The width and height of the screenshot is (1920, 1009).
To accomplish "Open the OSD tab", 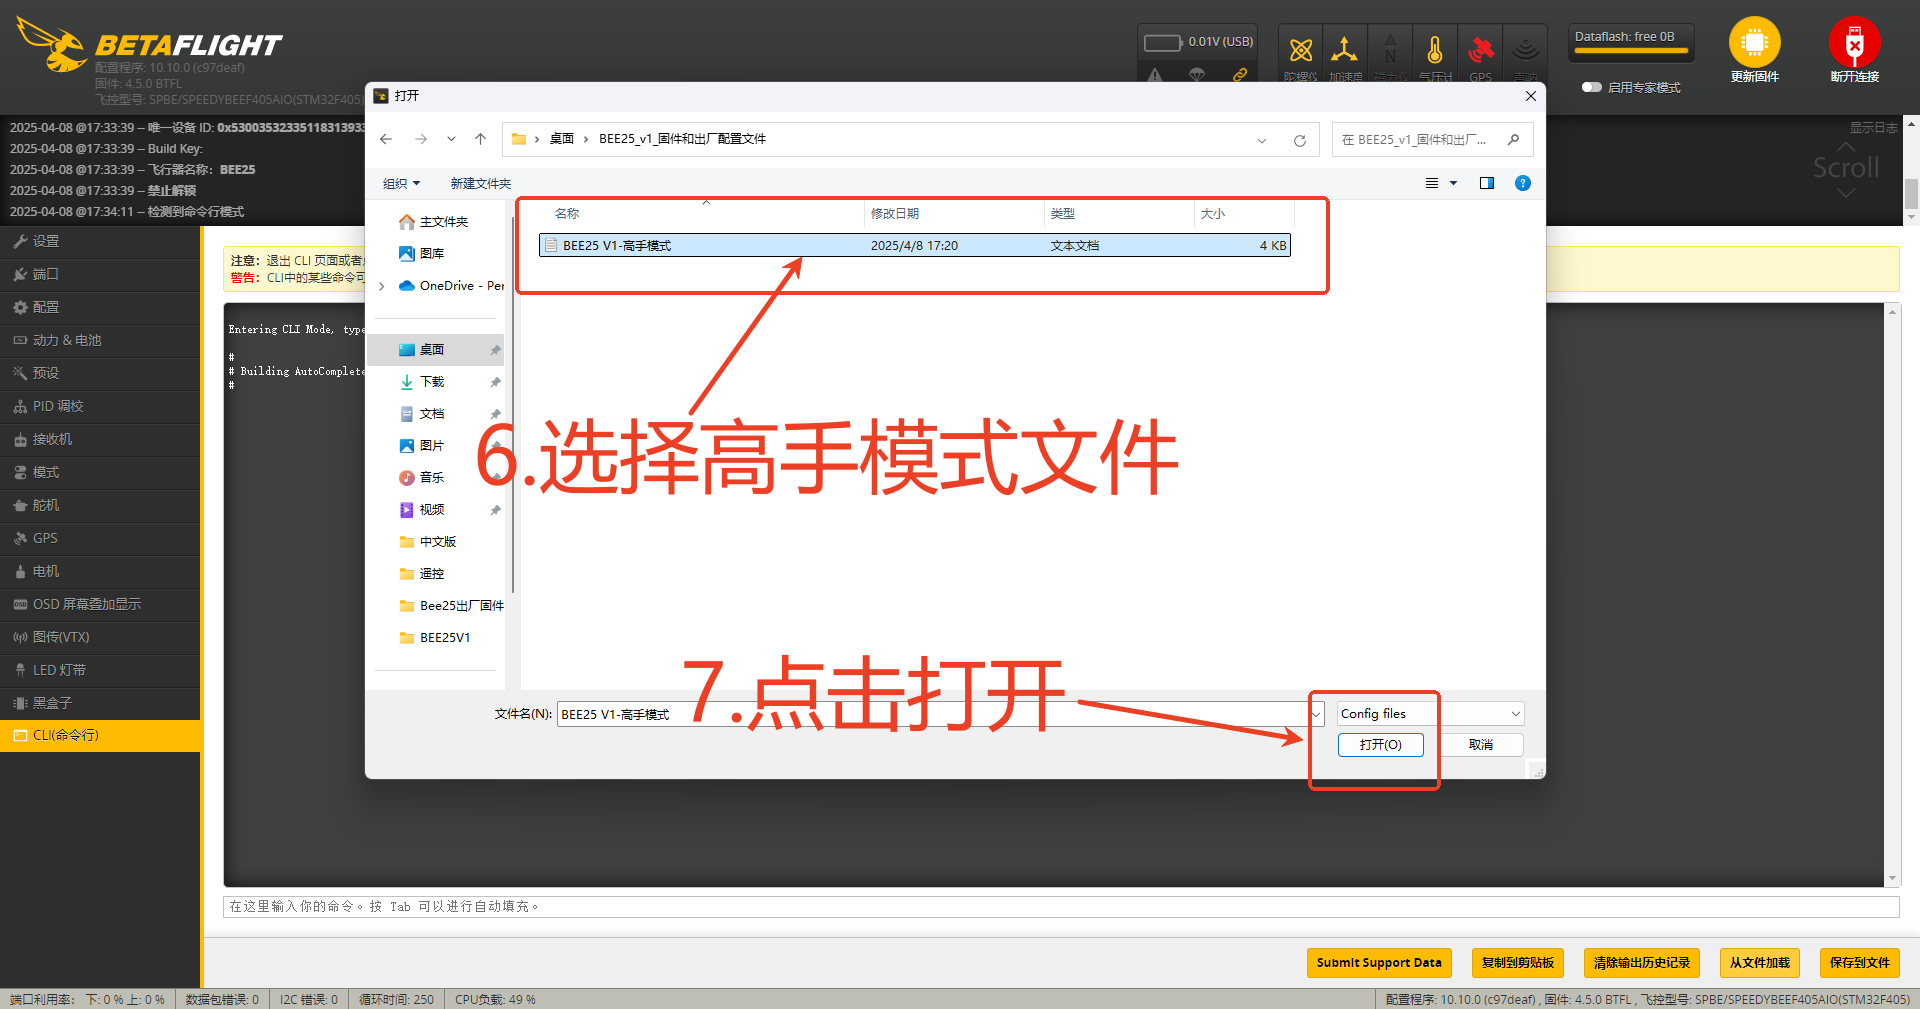I will 100,604.
